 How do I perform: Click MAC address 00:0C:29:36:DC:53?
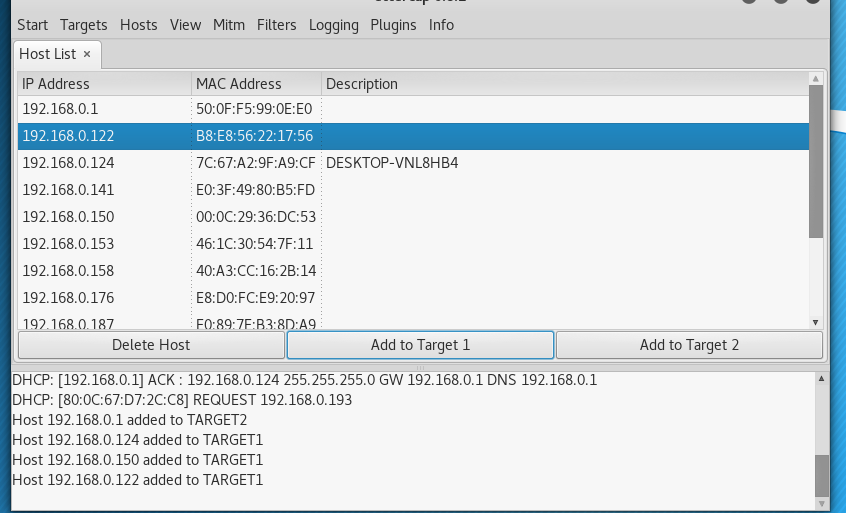256,217
